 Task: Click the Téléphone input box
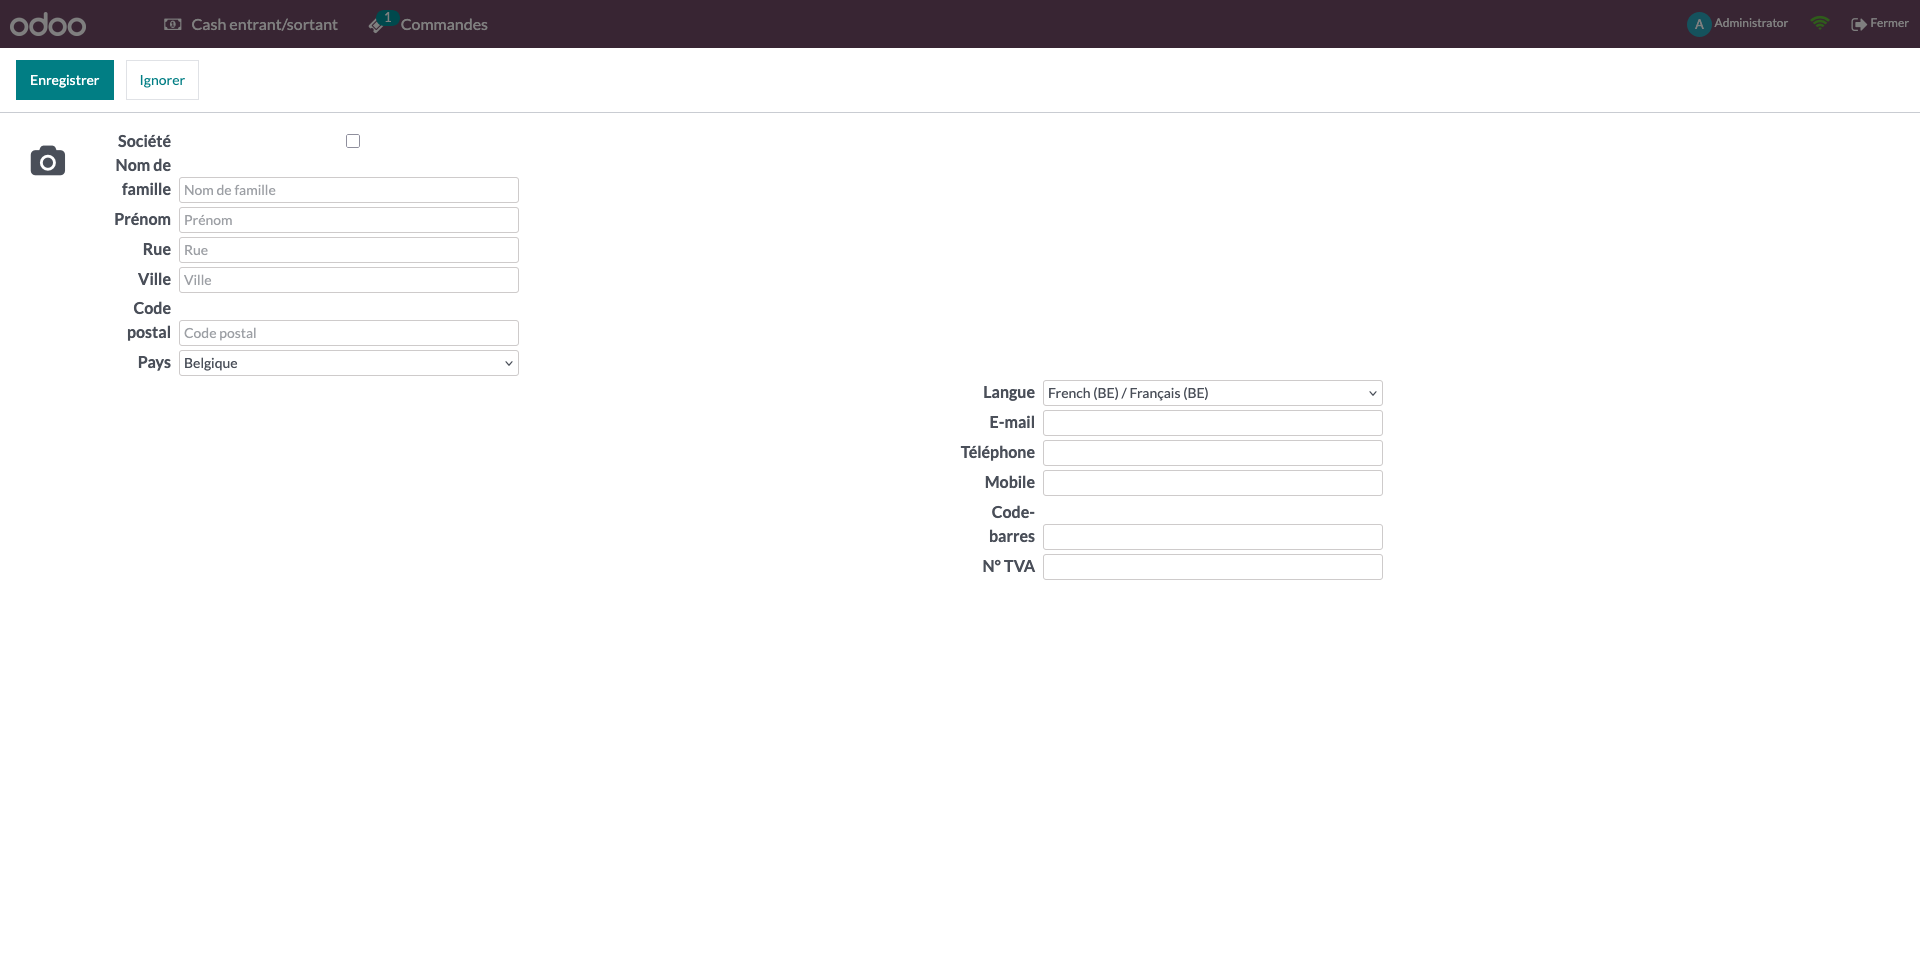[x=1212, y=453]
